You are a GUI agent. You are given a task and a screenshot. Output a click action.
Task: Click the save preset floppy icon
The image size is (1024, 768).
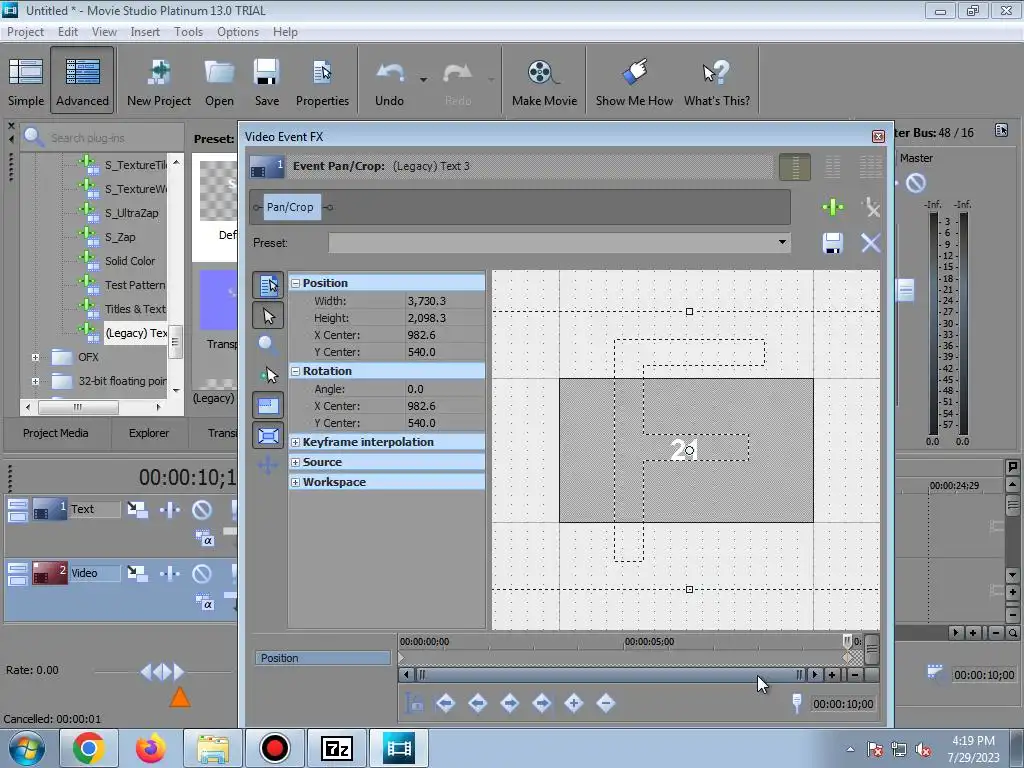[833, 243]
